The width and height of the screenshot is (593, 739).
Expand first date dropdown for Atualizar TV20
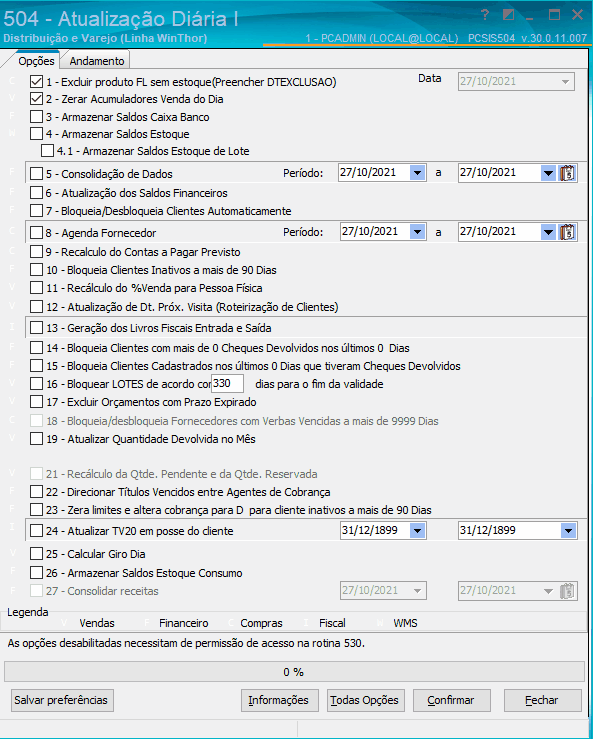(x=418, y=531)
